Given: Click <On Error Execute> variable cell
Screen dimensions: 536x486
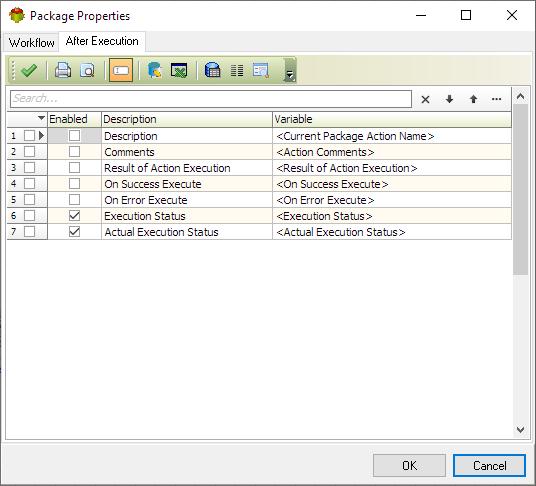Looking at the screenshot, I should point(392,200).
